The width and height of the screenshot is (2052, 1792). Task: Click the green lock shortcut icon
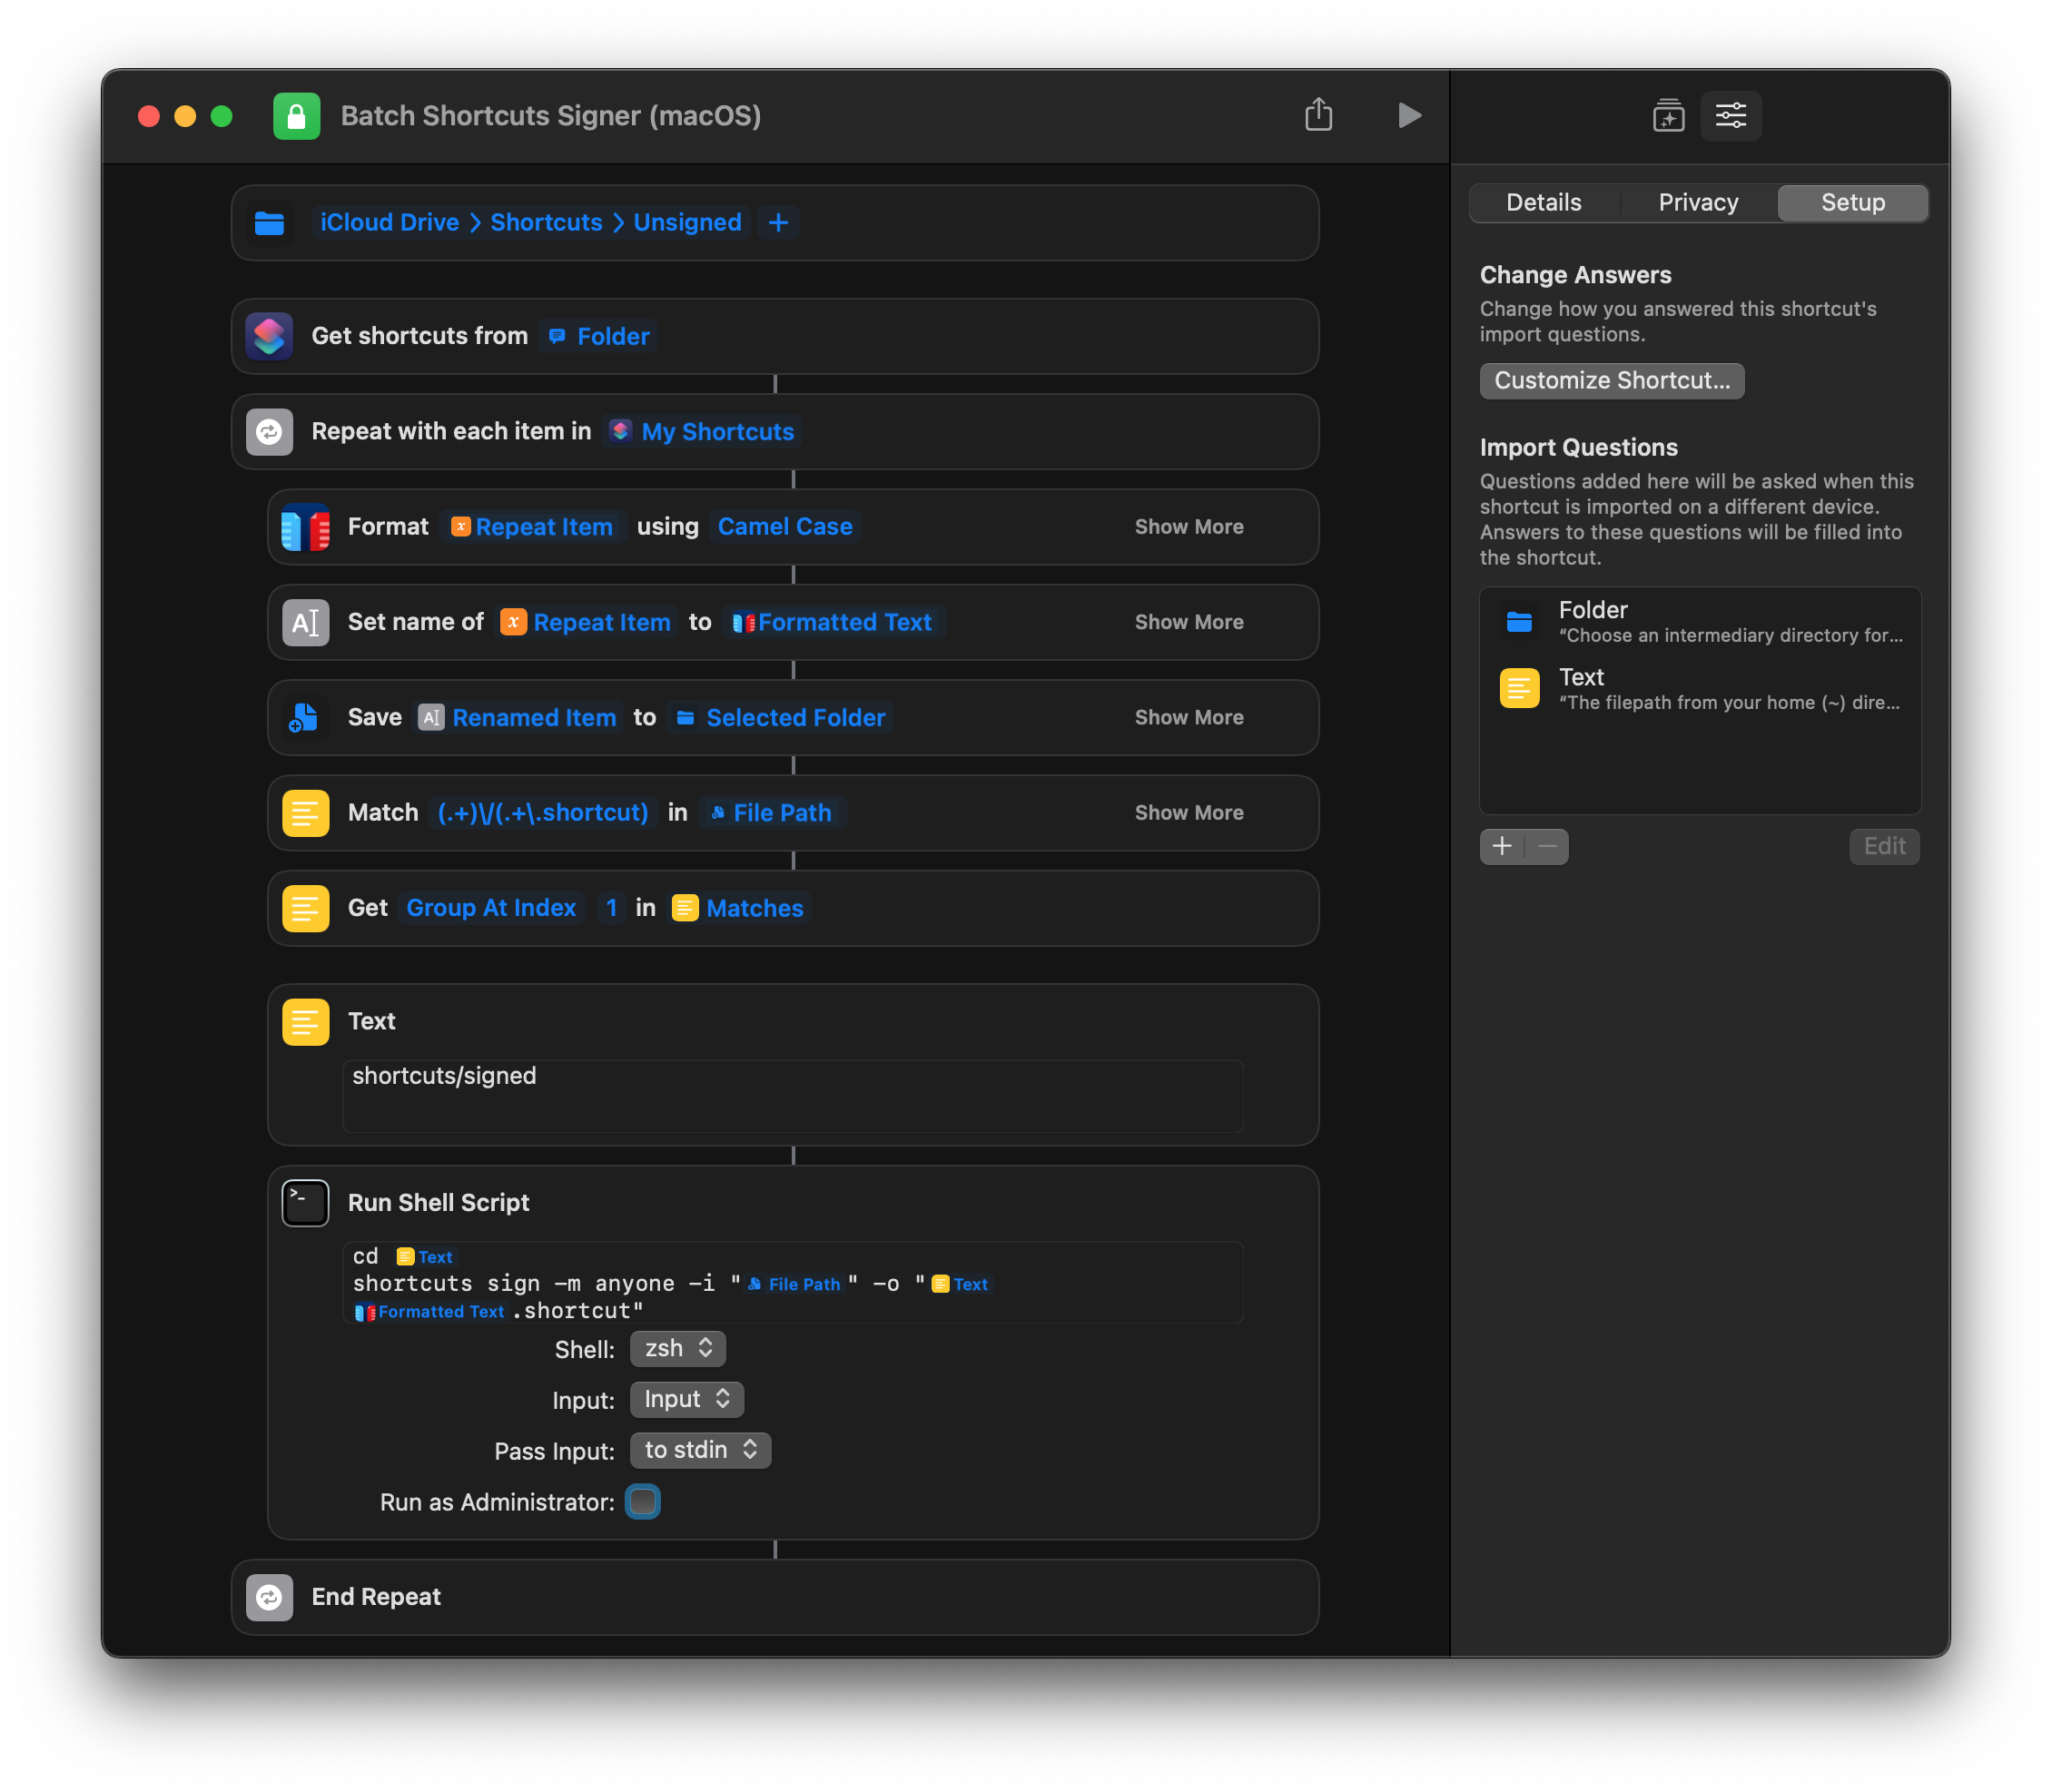(x=296, y=116)
